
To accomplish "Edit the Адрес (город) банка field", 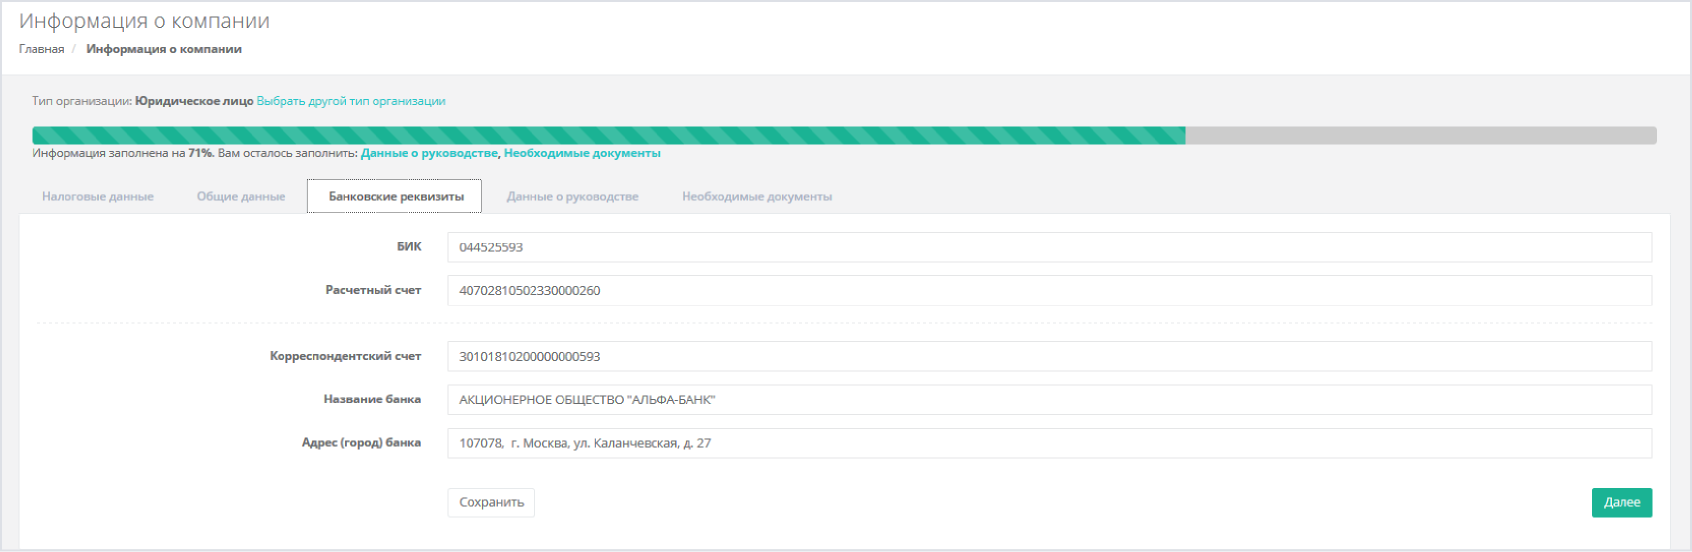I will pos(1048,443).
